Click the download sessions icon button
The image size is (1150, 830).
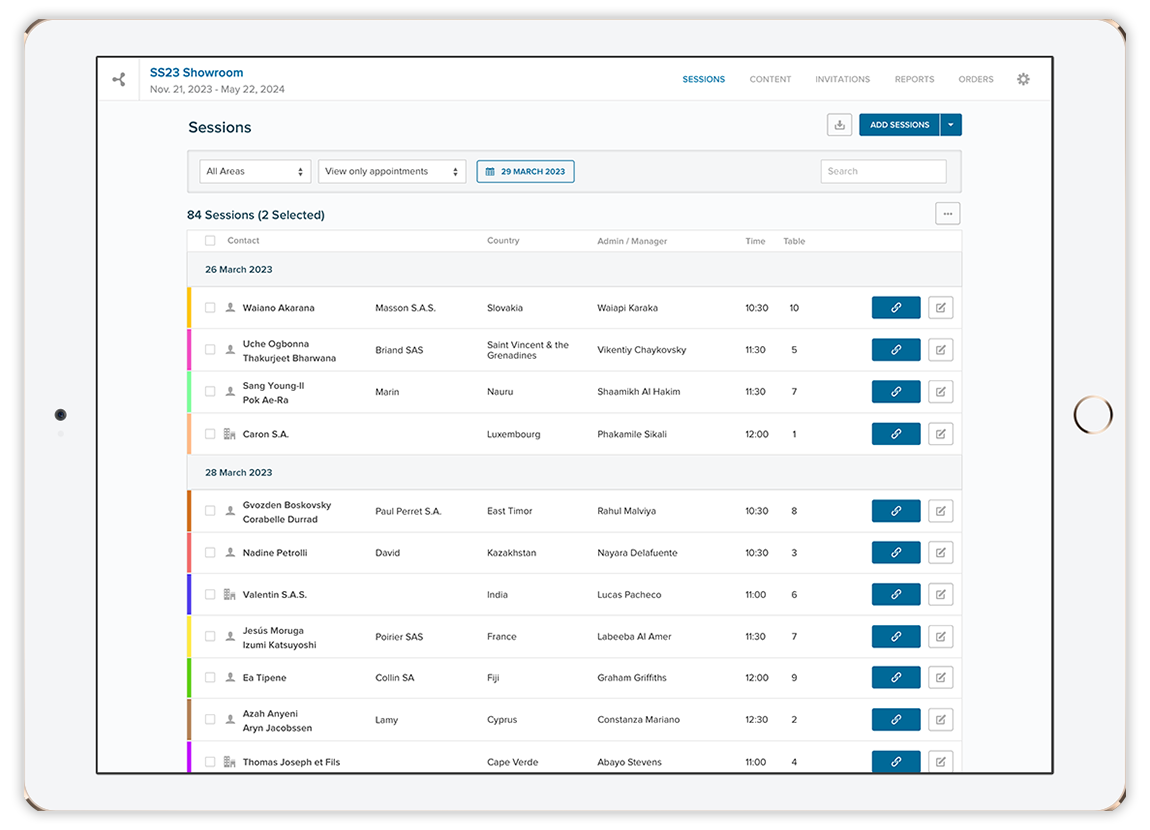pos(840,125)
